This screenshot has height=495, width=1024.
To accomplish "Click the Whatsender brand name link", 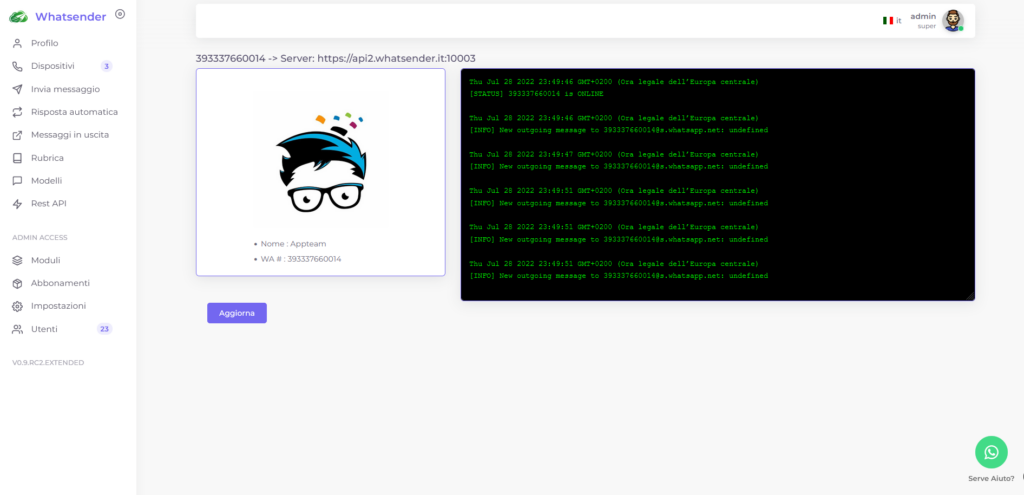I will [71, 17].
